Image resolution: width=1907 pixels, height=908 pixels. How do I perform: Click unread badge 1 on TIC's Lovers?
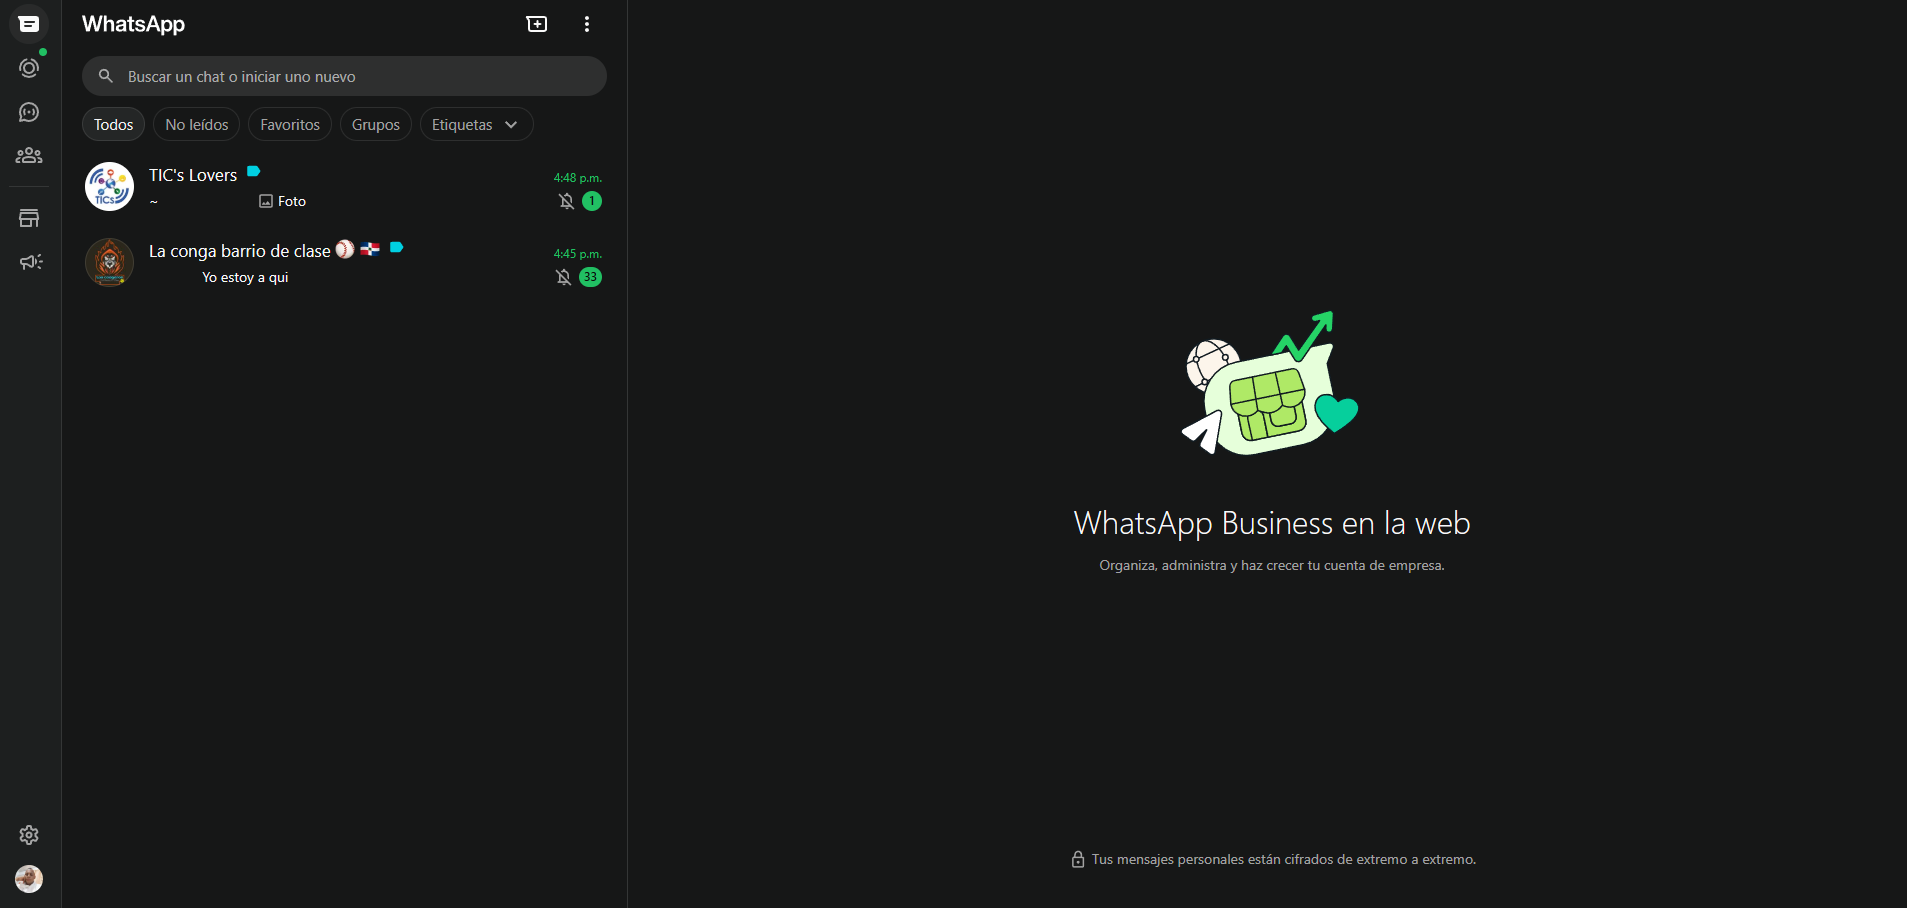[592, 201]
